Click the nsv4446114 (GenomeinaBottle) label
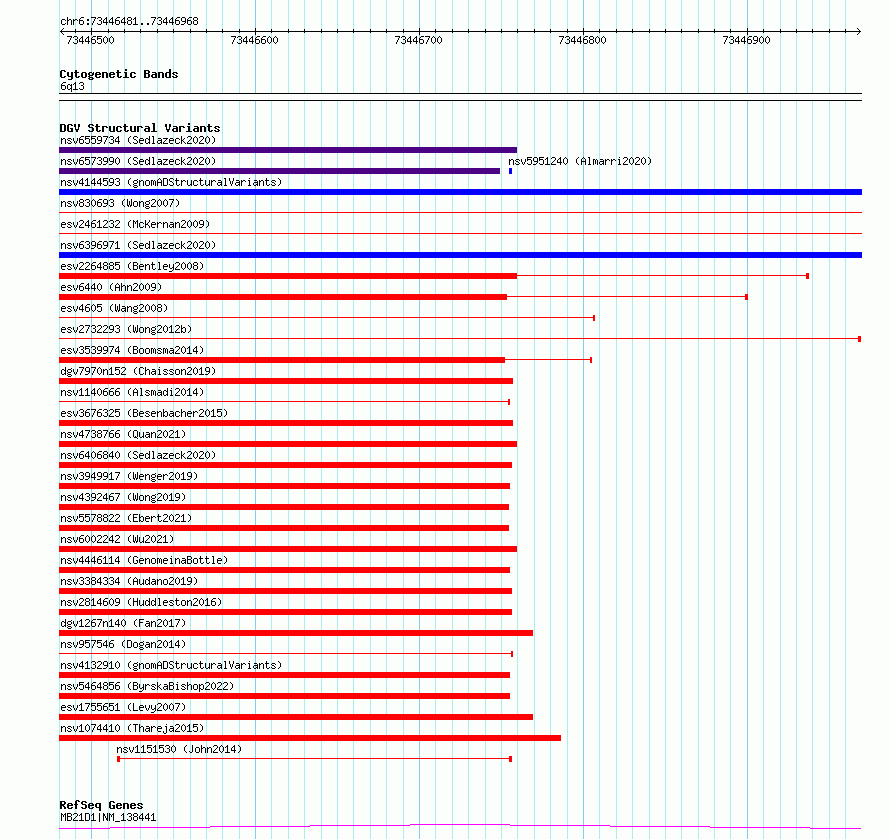The height and width of the screenshot is (839, 890). [144, 560]
